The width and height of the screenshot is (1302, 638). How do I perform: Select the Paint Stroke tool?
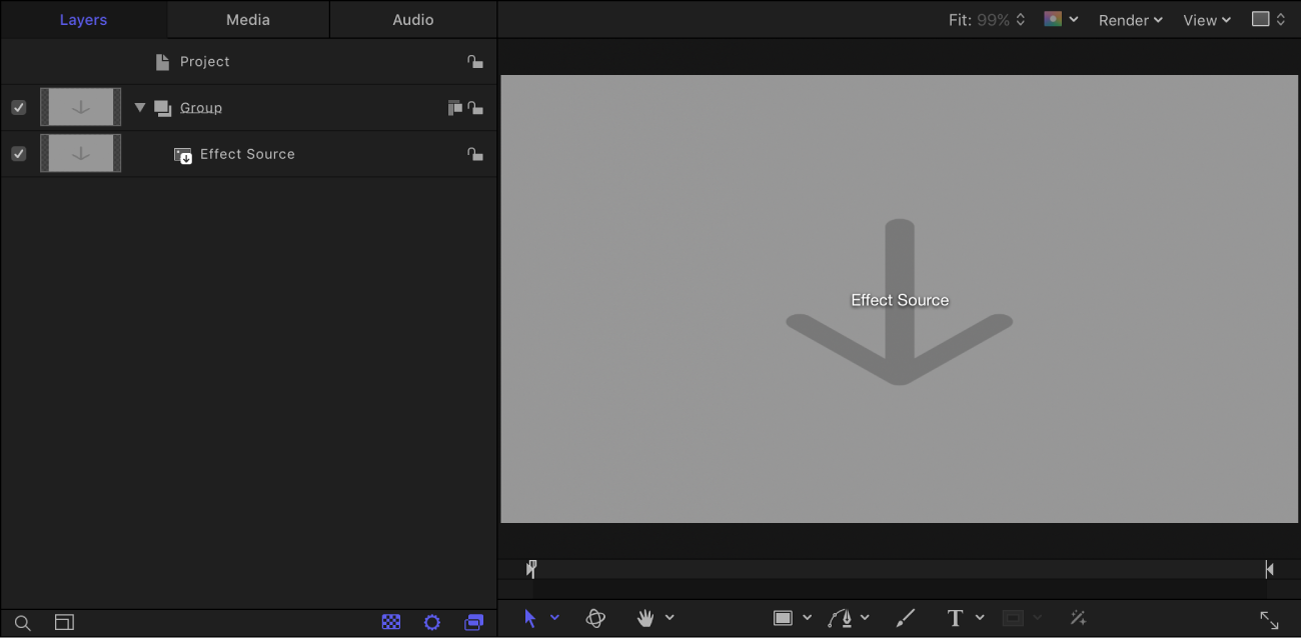point(905,617)
